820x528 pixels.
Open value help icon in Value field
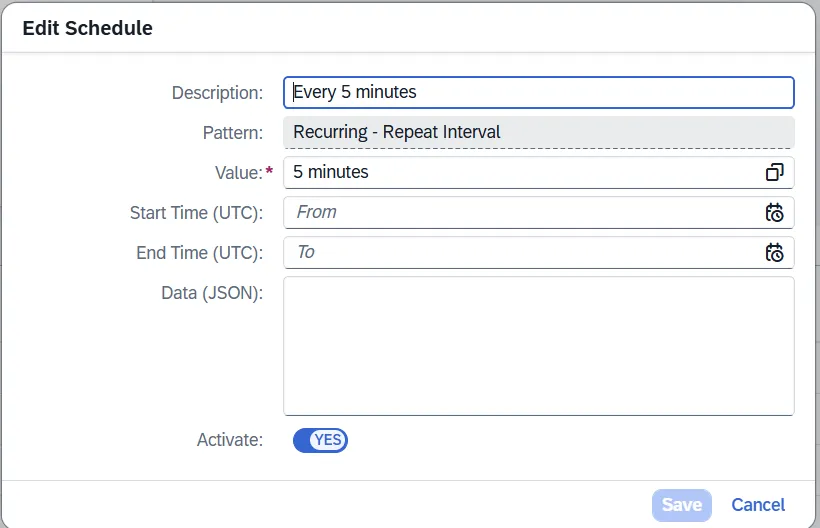[x=775, y=172]
